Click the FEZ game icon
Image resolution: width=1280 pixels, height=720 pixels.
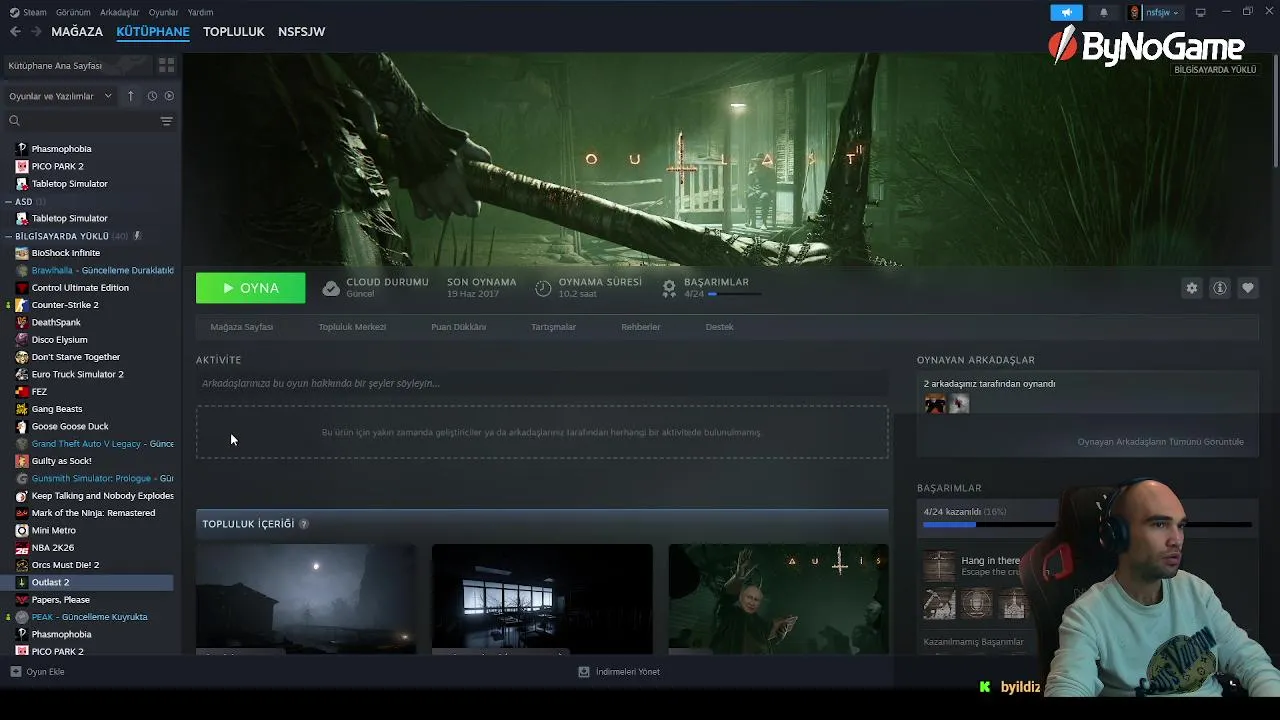click(22, 392)
